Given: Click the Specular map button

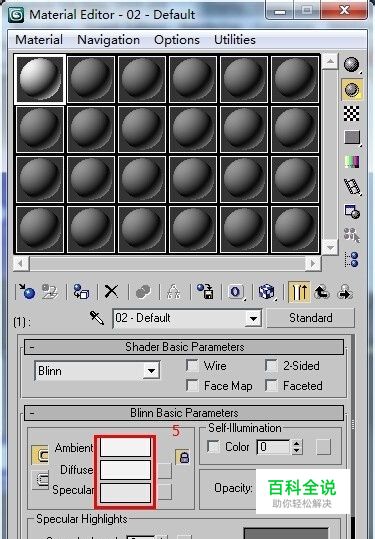Looking at the screenshot, I should pos(165,492).
